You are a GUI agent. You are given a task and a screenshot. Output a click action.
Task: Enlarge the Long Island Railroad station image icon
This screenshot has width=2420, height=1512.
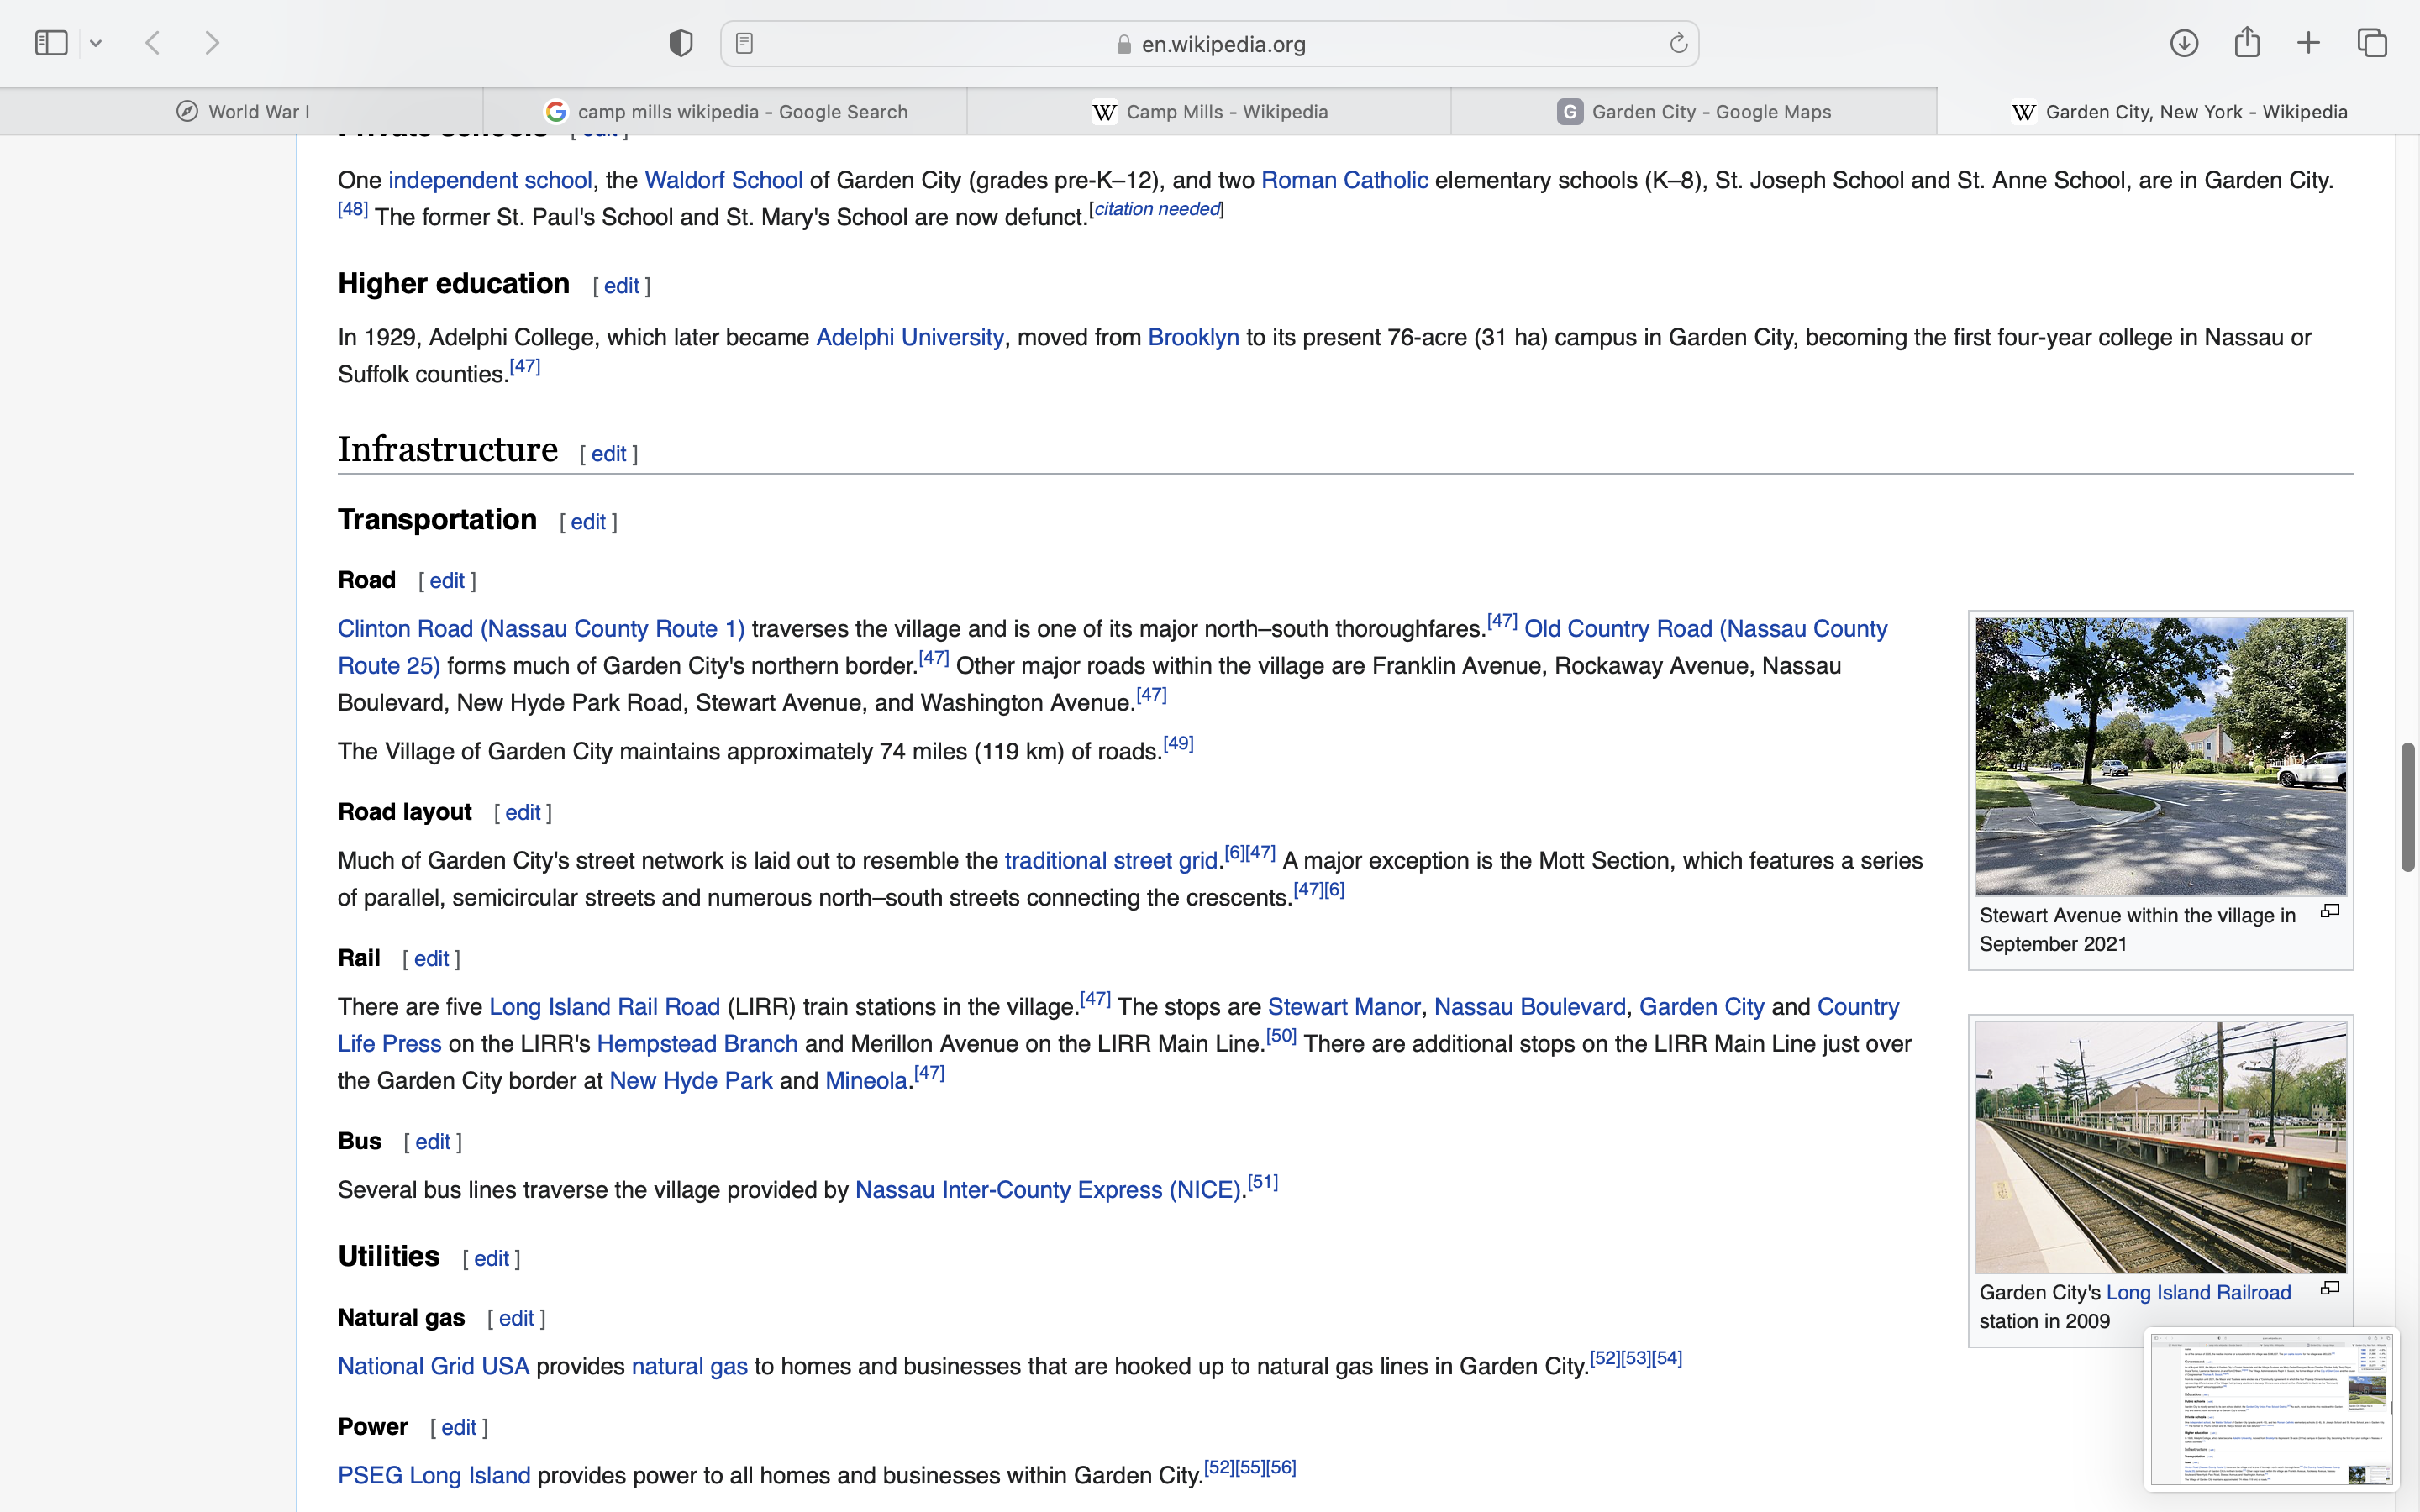pyautogui.click(x=2329, y=1288)
